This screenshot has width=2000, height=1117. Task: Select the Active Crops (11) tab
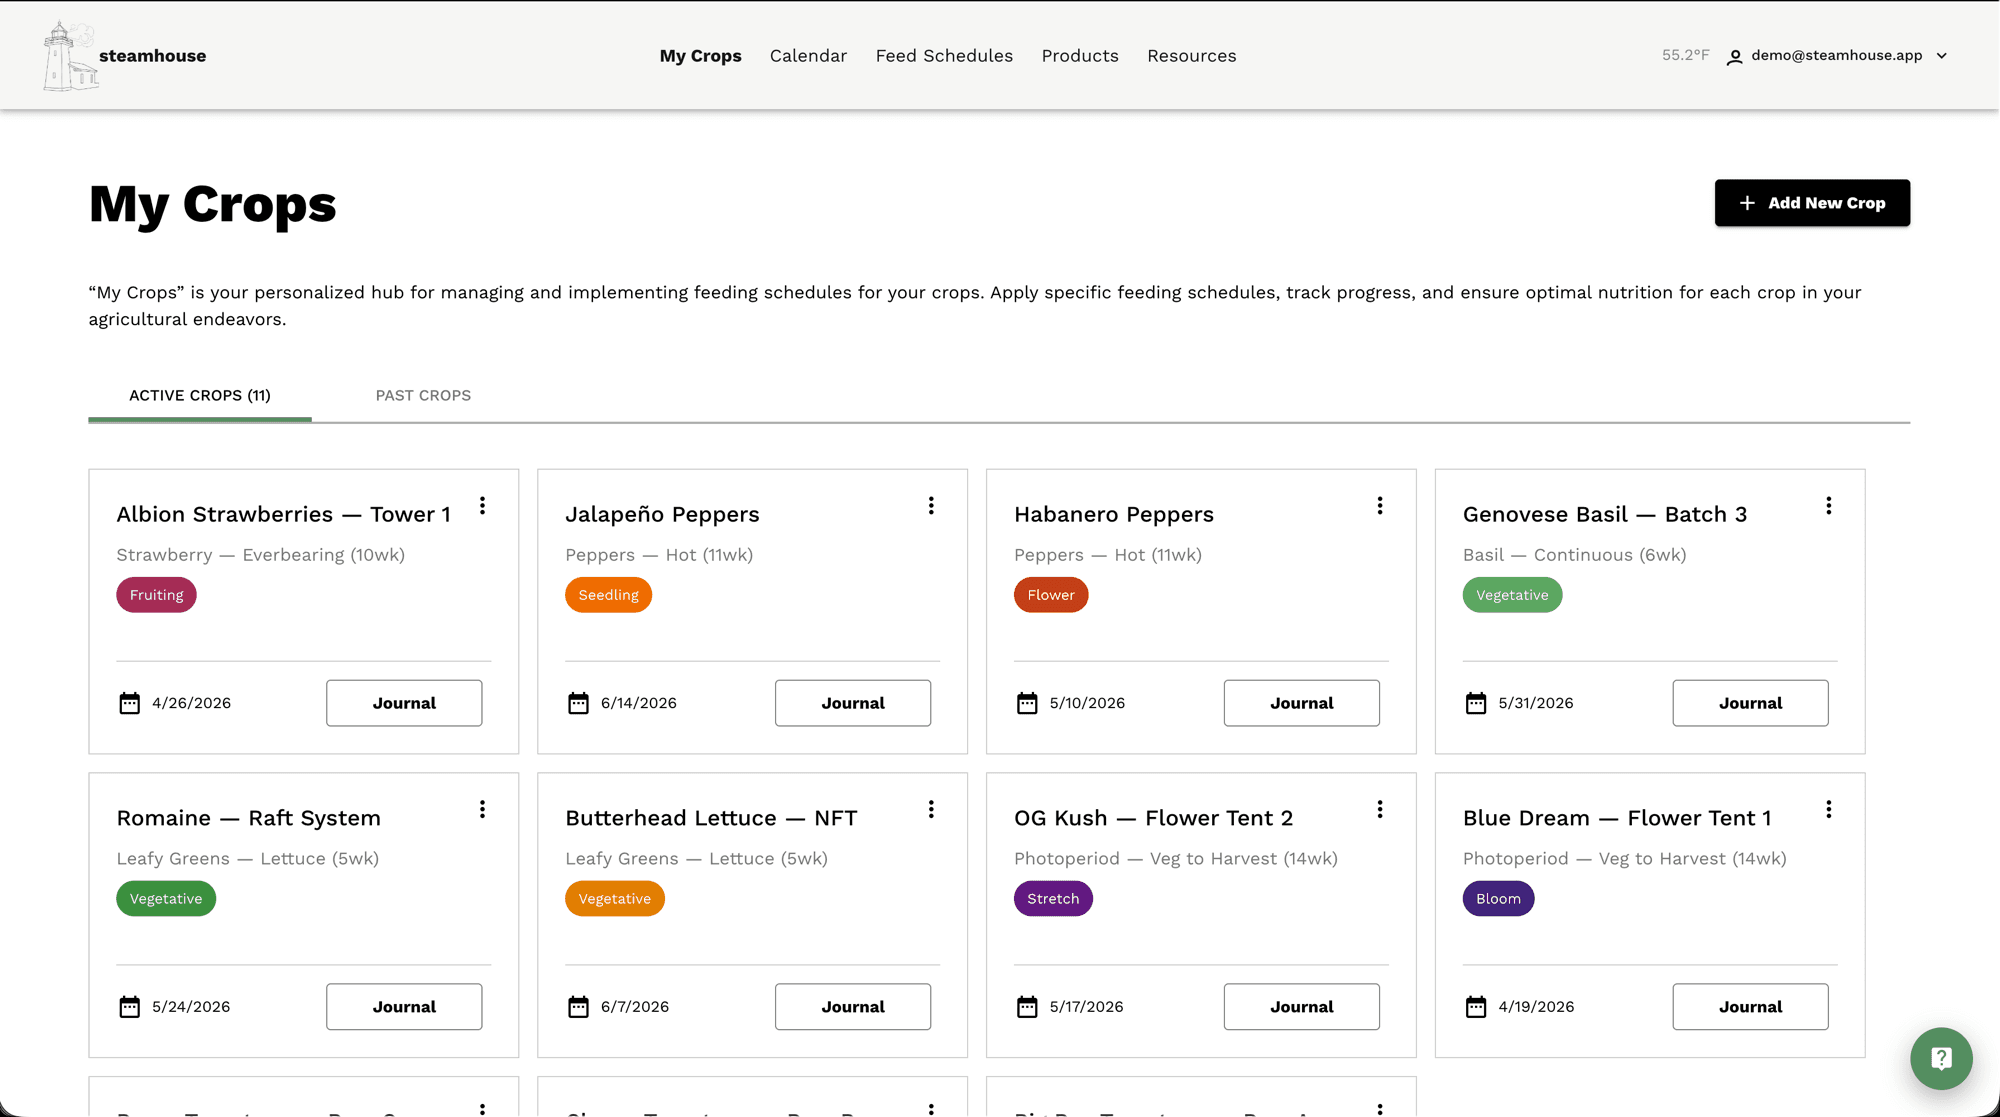(200, 396)
